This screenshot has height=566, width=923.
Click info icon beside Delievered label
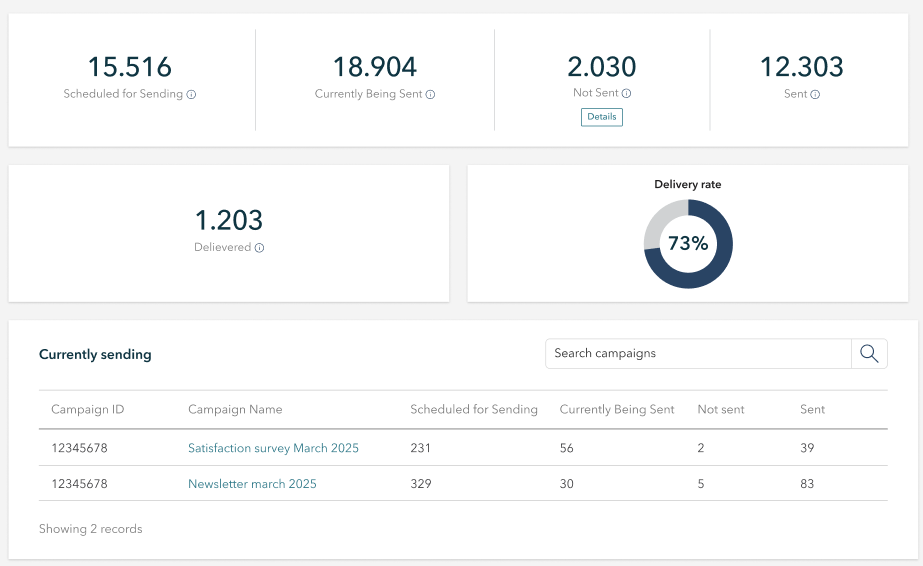coord(259,248)
